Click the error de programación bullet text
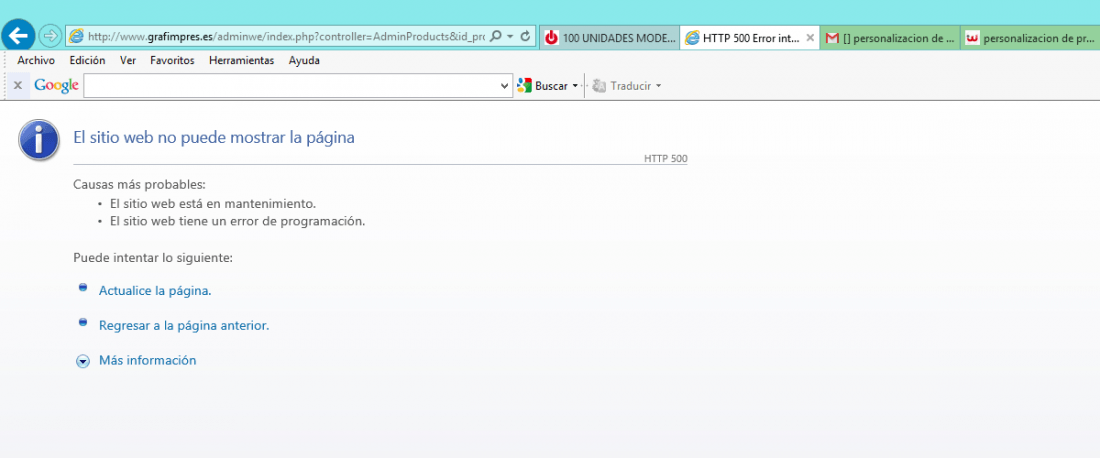The height and width of the screenshot is (458, 1100). 238,222
